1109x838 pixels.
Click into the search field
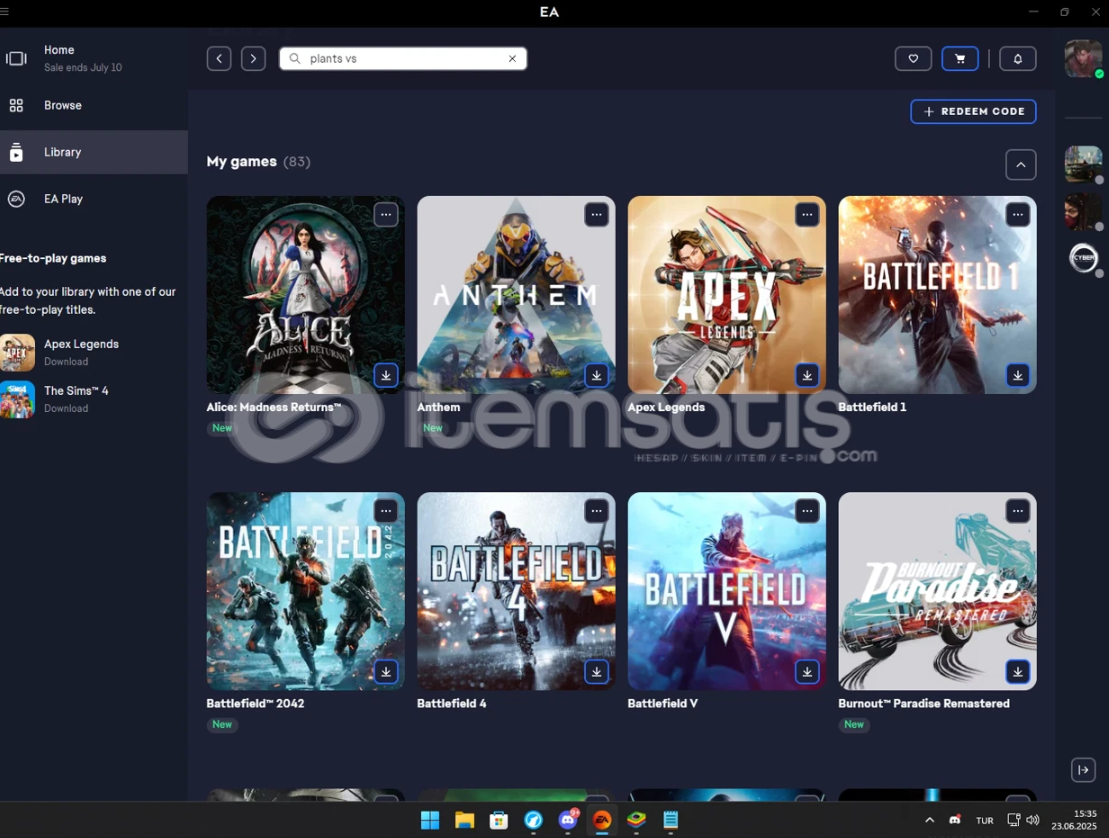402,59
